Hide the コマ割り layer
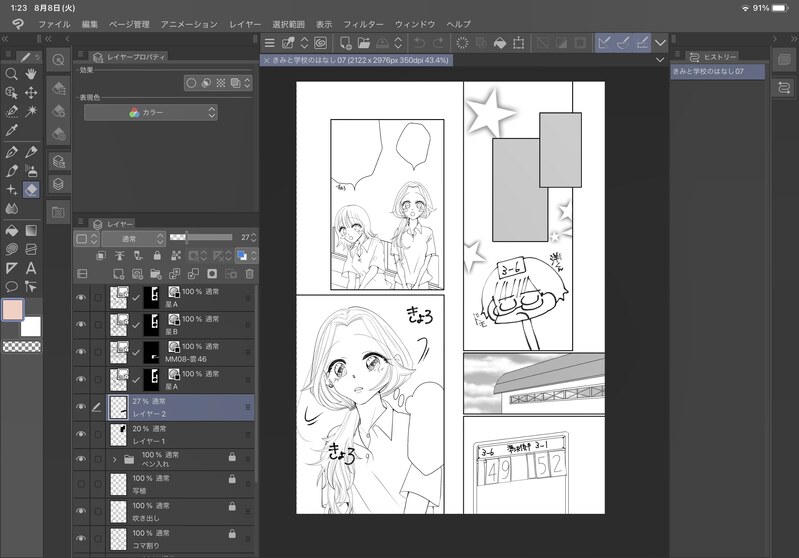Viewport: 799px width, 558px height. click(x=81, y=539)
